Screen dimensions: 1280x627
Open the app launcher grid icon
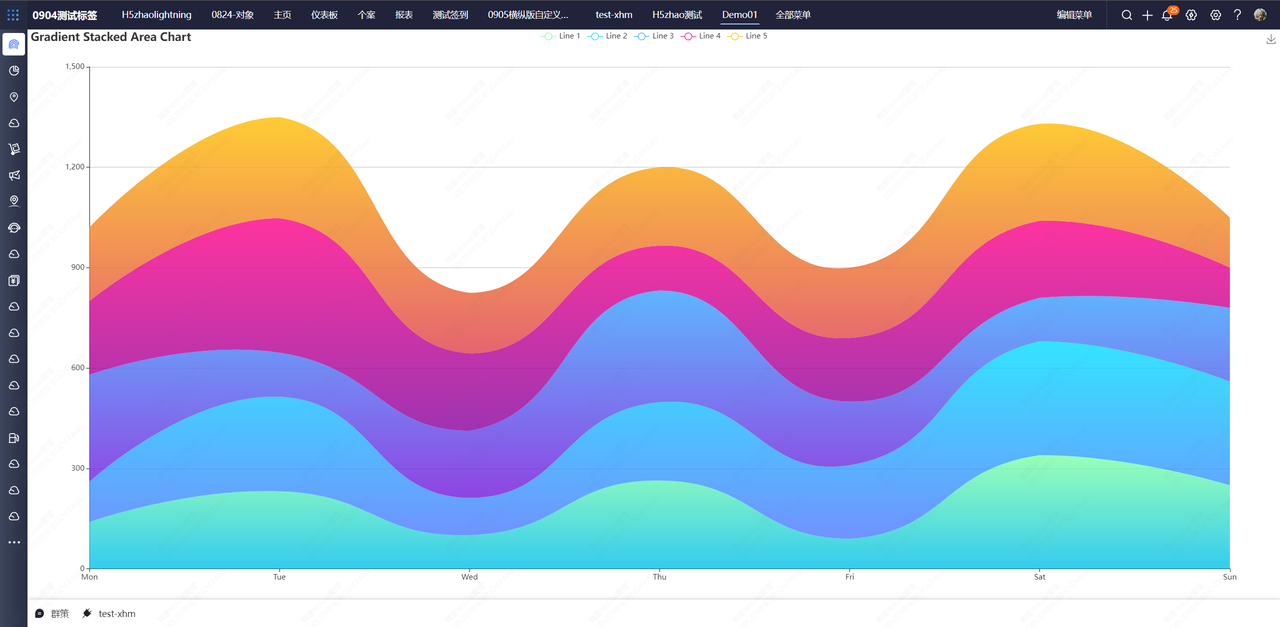[13, 15]
